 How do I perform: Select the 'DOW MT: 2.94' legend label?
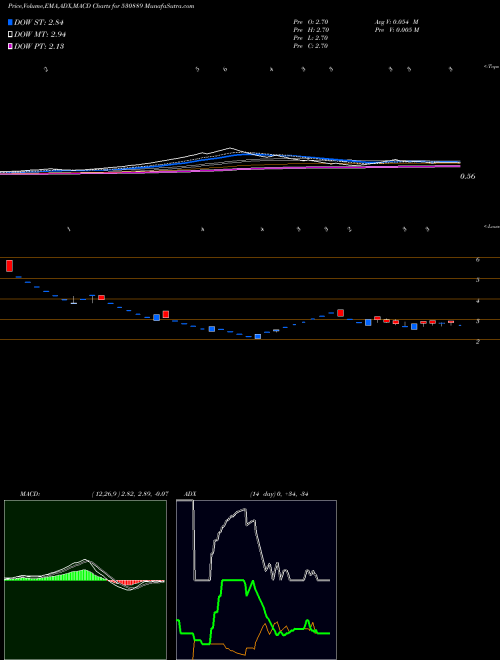click(40, 35)
